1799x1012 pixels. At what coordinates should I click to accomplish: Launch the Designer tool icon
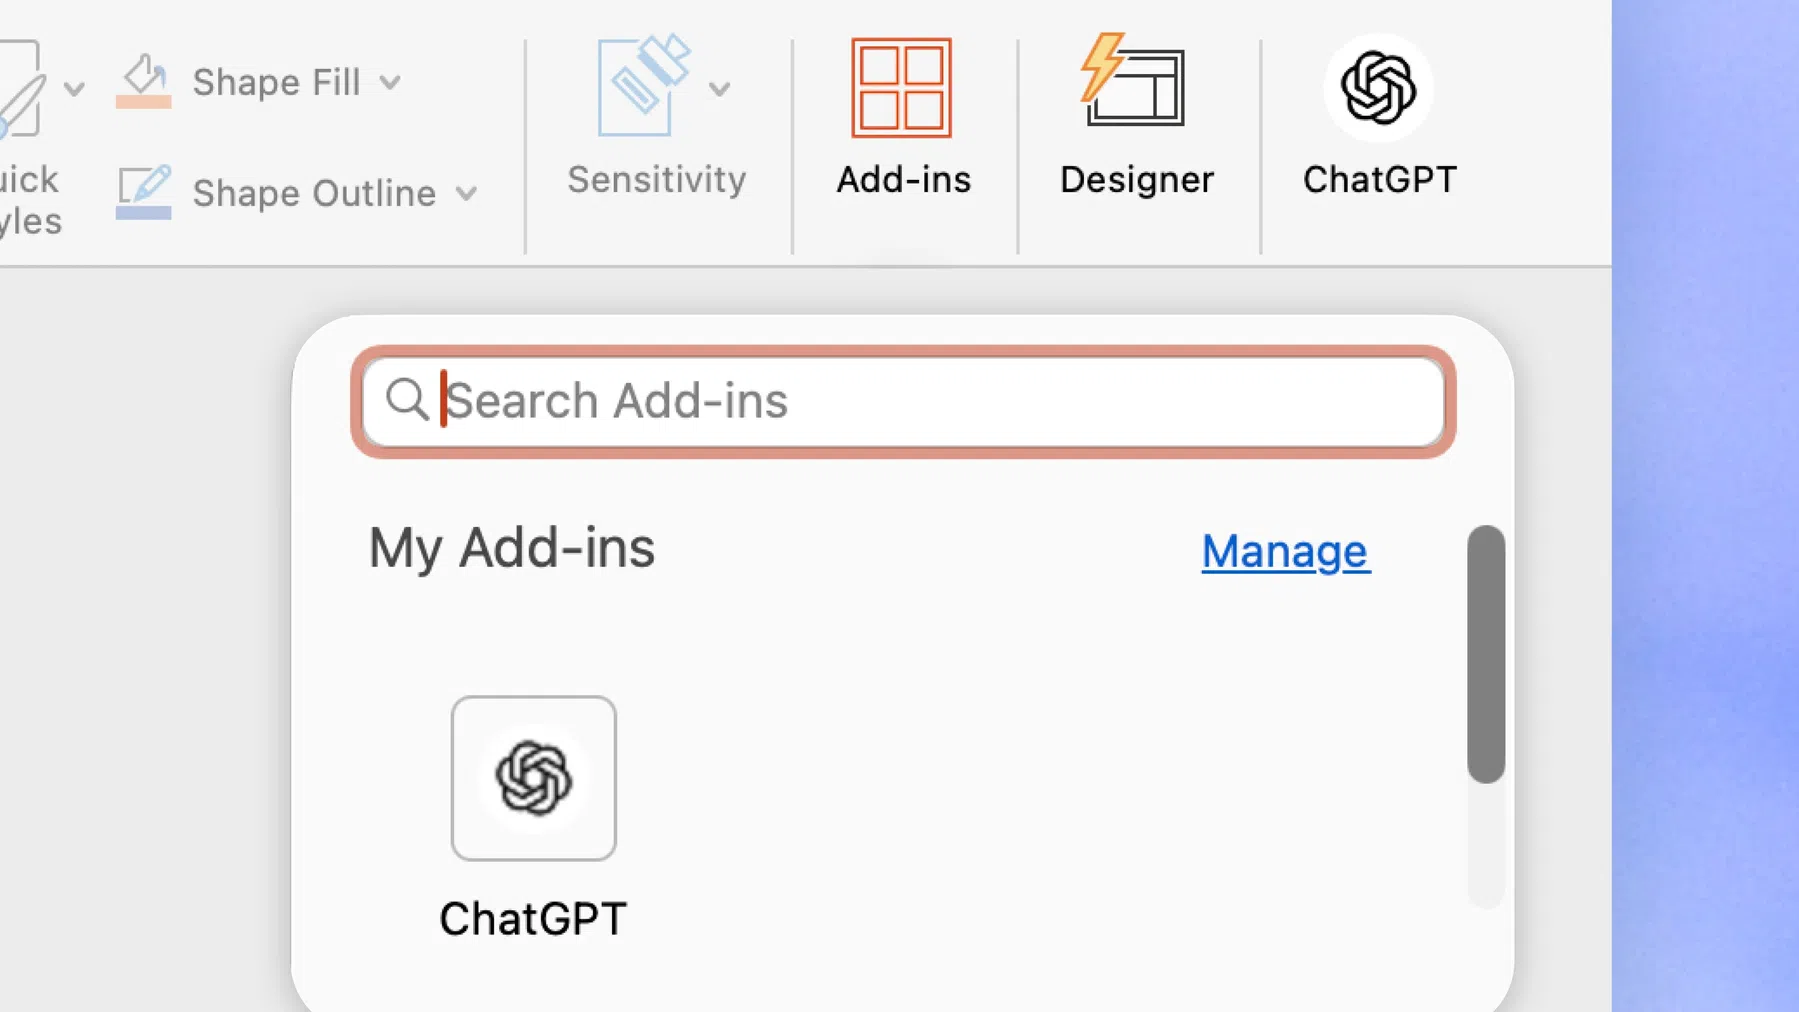coord(1133,80)
